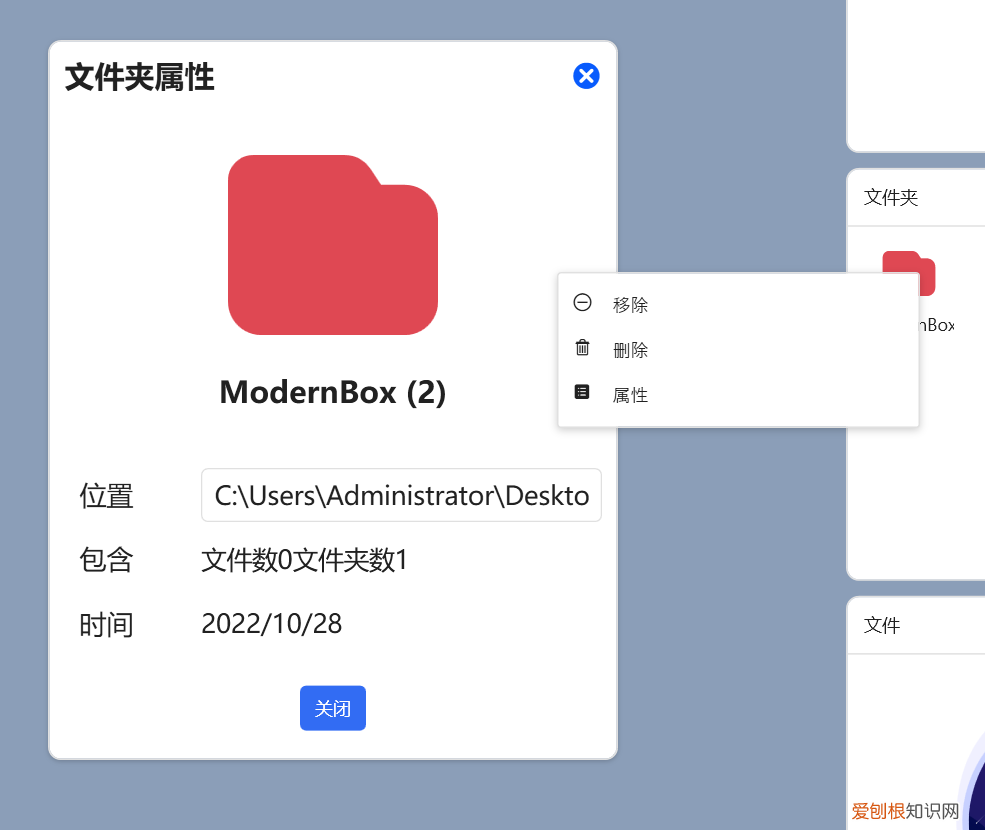
Task: Choose 移除 from the context menu
Action: [x=631, y=304]
